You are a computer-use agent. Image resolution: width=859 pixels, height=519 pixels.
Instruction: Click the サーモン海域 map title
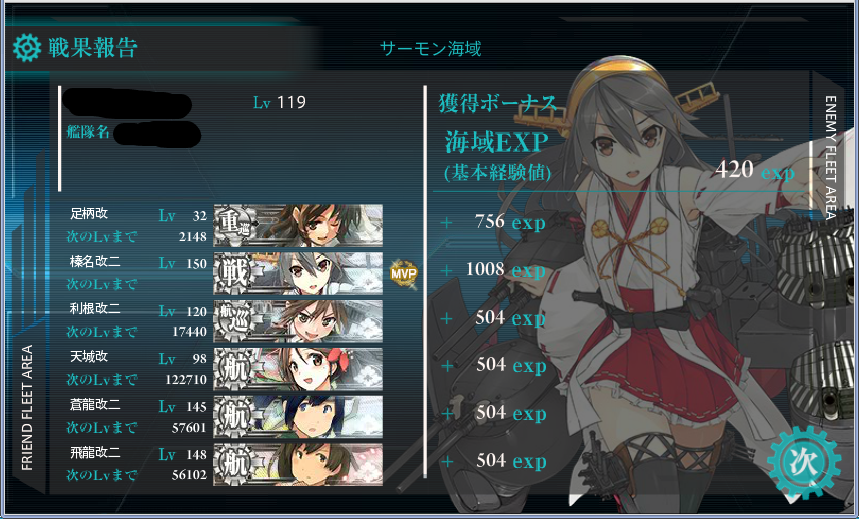tap(431, 49)
